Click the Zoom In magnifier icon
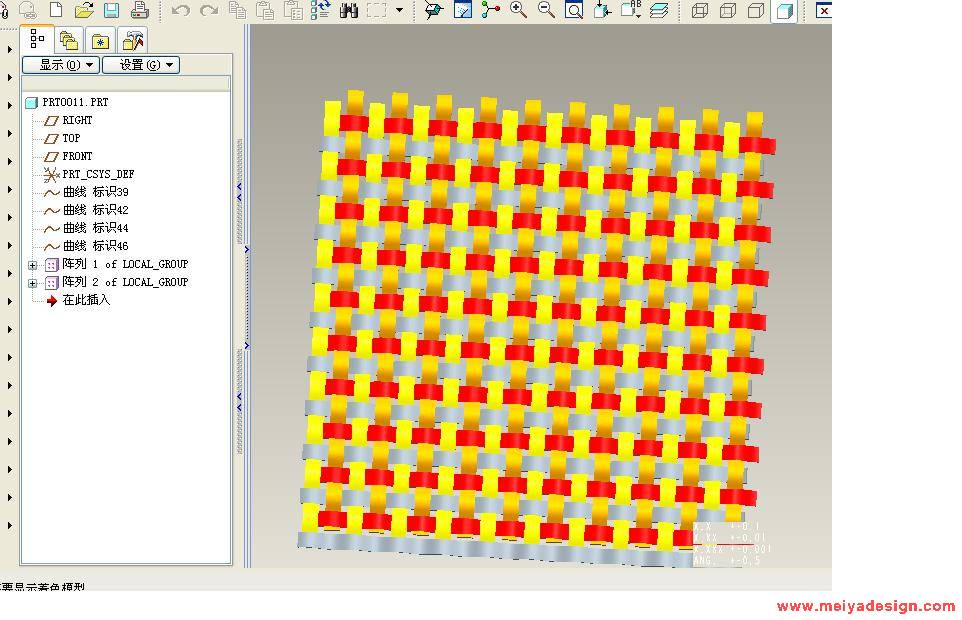 point(518,11)
